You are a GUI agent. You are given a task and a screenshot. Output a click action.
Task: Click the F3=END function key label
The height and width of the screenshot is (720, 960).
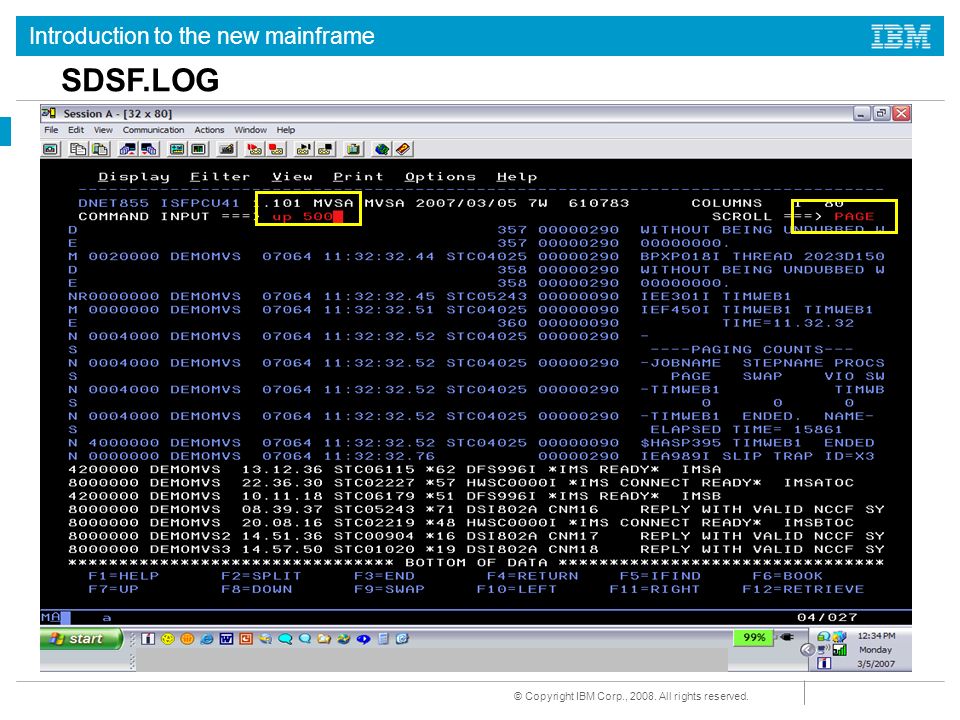point(384,576)
